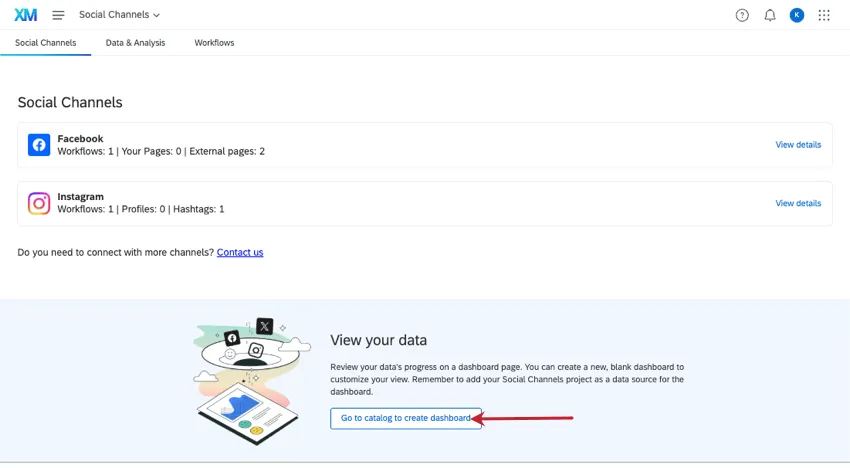Select the Facebook channel row
This screenshot has width=850, height=468.
[400, 145]
